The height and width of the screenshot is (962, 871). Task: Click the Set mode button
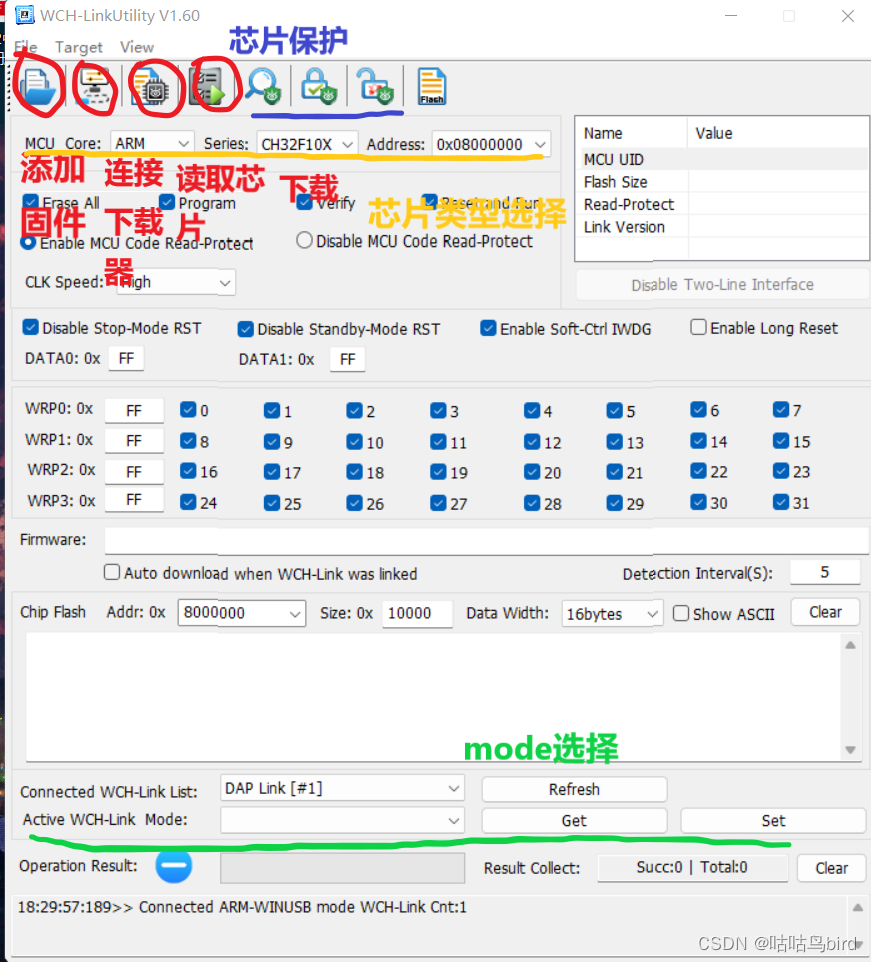[773, 820]
